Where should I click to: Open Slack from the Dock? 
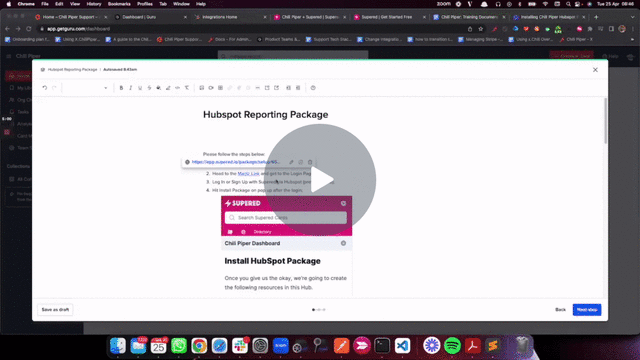240,346
